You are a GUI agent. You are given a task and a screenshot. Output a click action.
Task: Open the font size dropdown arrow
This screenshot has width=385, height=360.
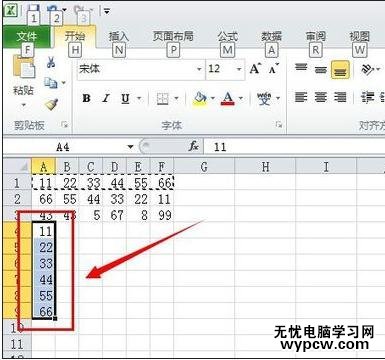239,69
